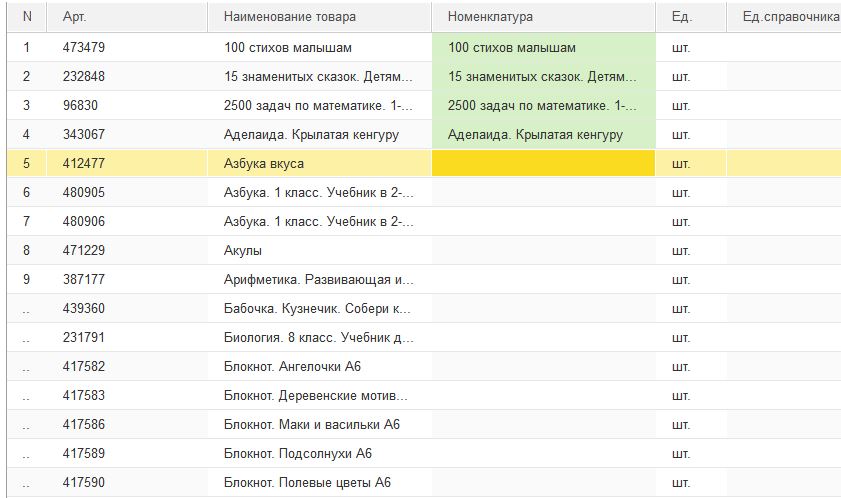Select the шт. unit cell for Блокнот. Маки и васильки
This screenshot has height=498, width=841.
click(691, 424)
